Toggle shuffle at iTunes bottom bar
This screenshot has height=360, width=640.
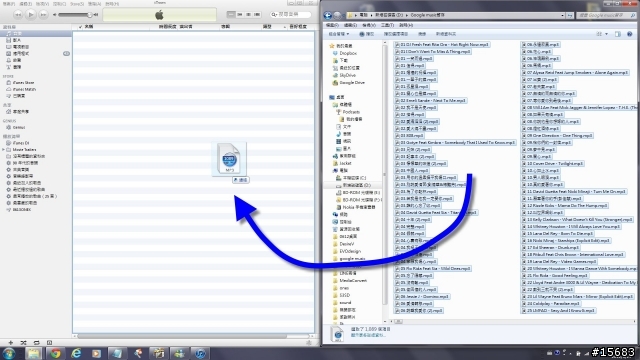(23, 342)
